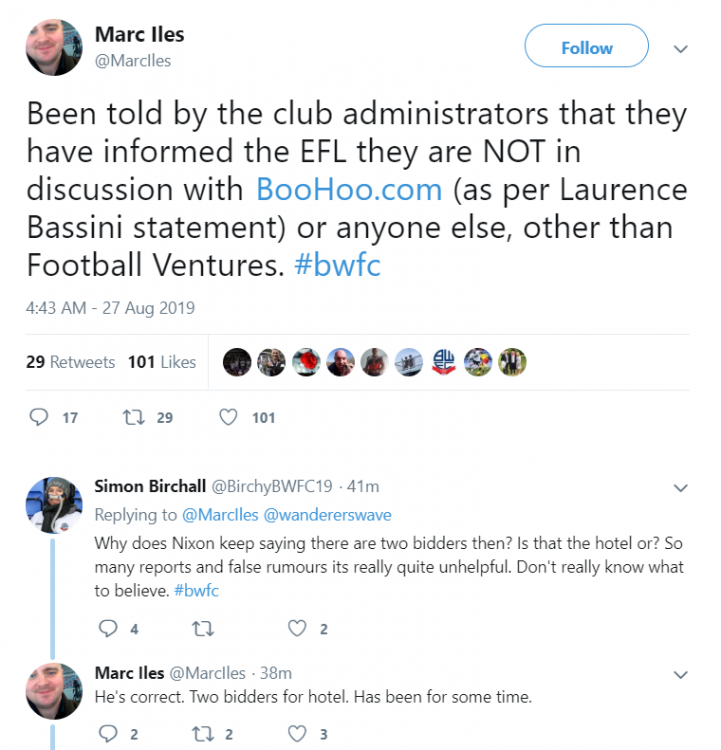Expand options for Simon Birchall's reply
The height and width of the screenshot is (750, 721).
pyautogui.click(x=680, y=488)
